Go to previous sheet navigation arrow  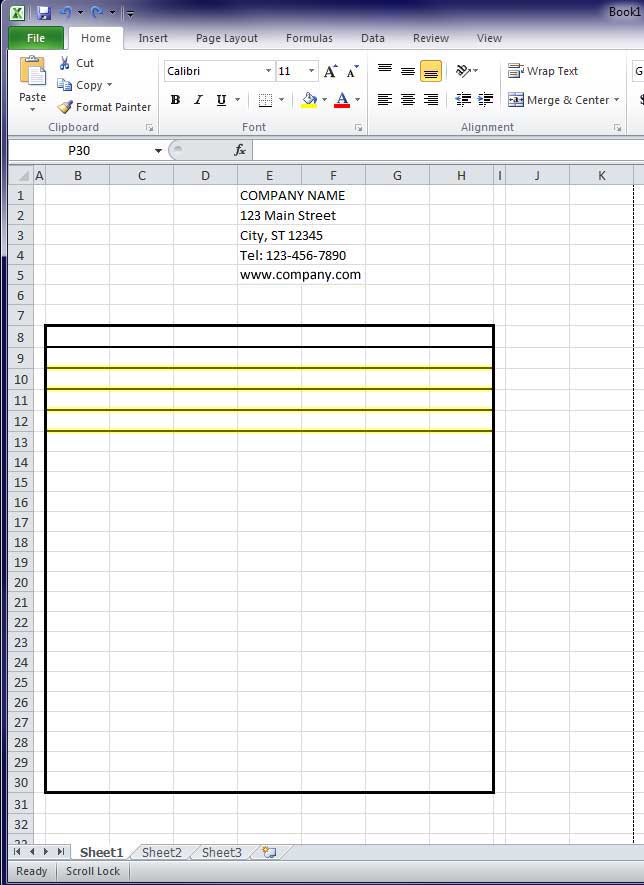click(x=32, y=852)
